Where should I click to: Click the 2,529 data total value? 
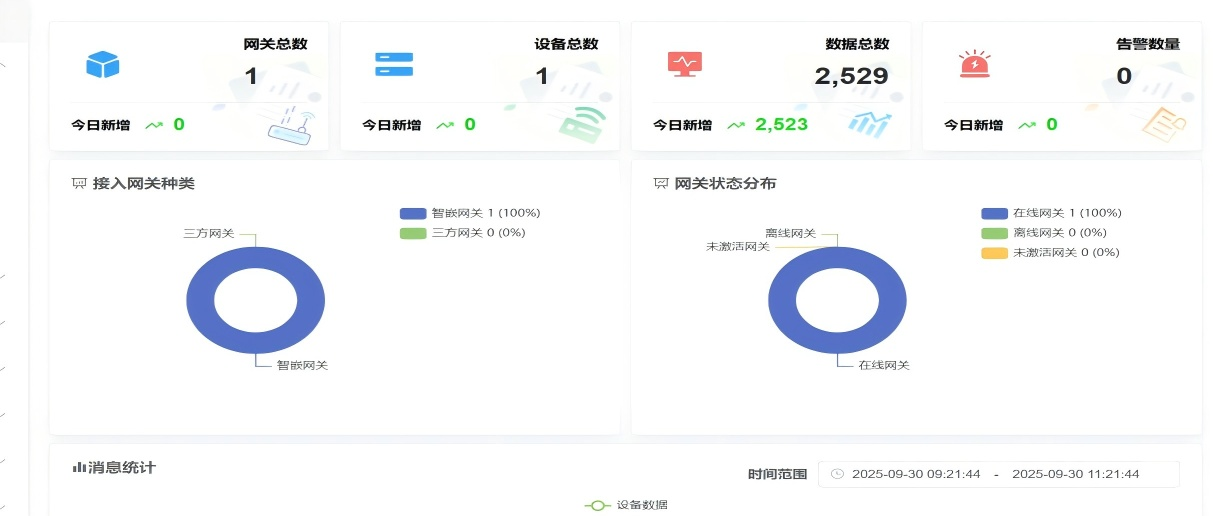click(851, 77)
